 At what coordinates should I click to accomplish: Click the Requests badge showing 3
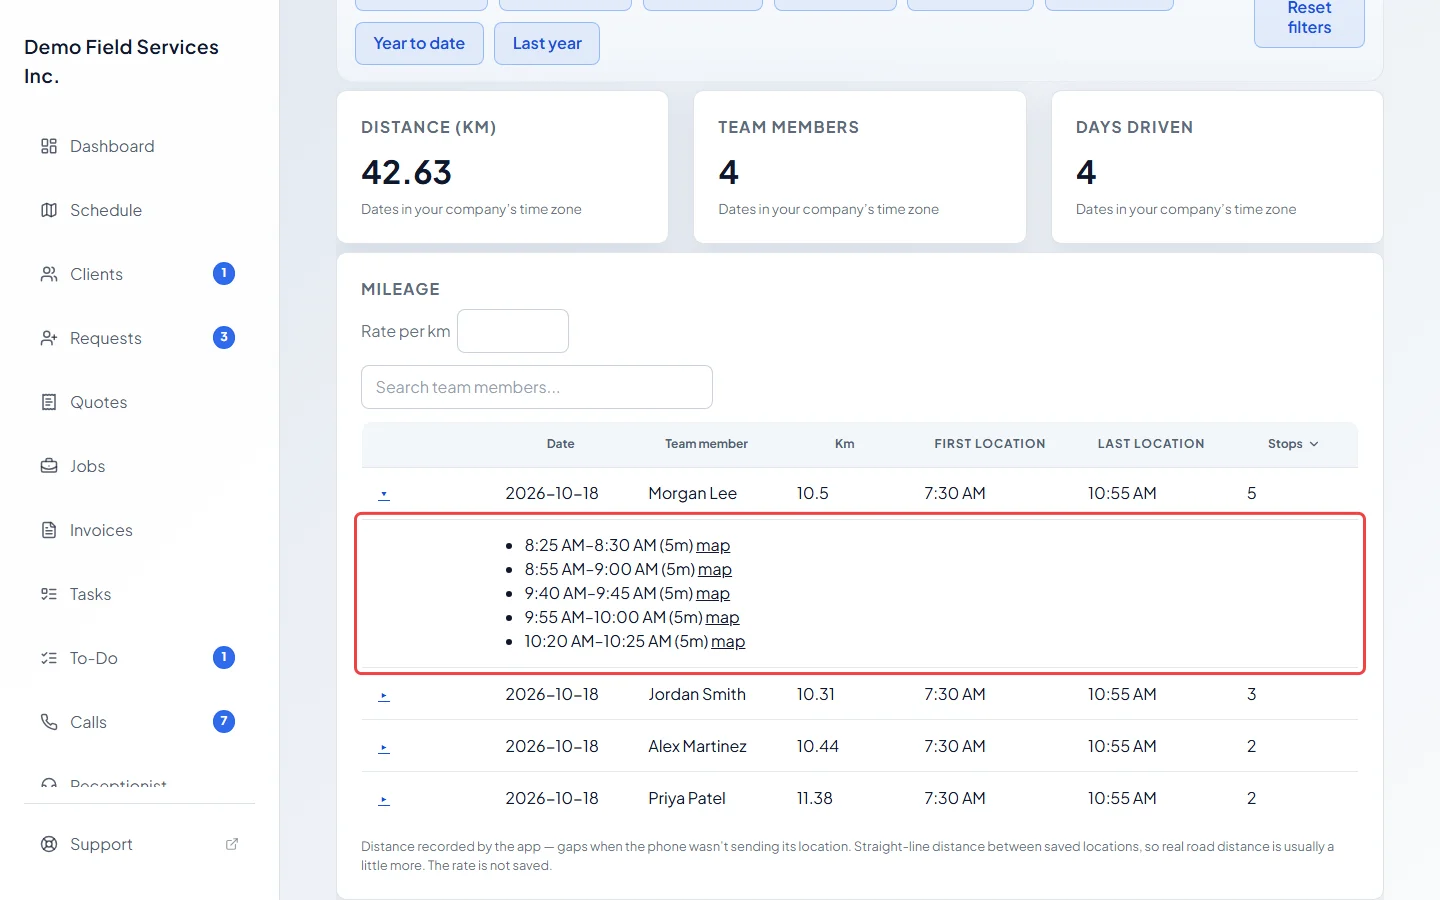[x=224, y=337]
